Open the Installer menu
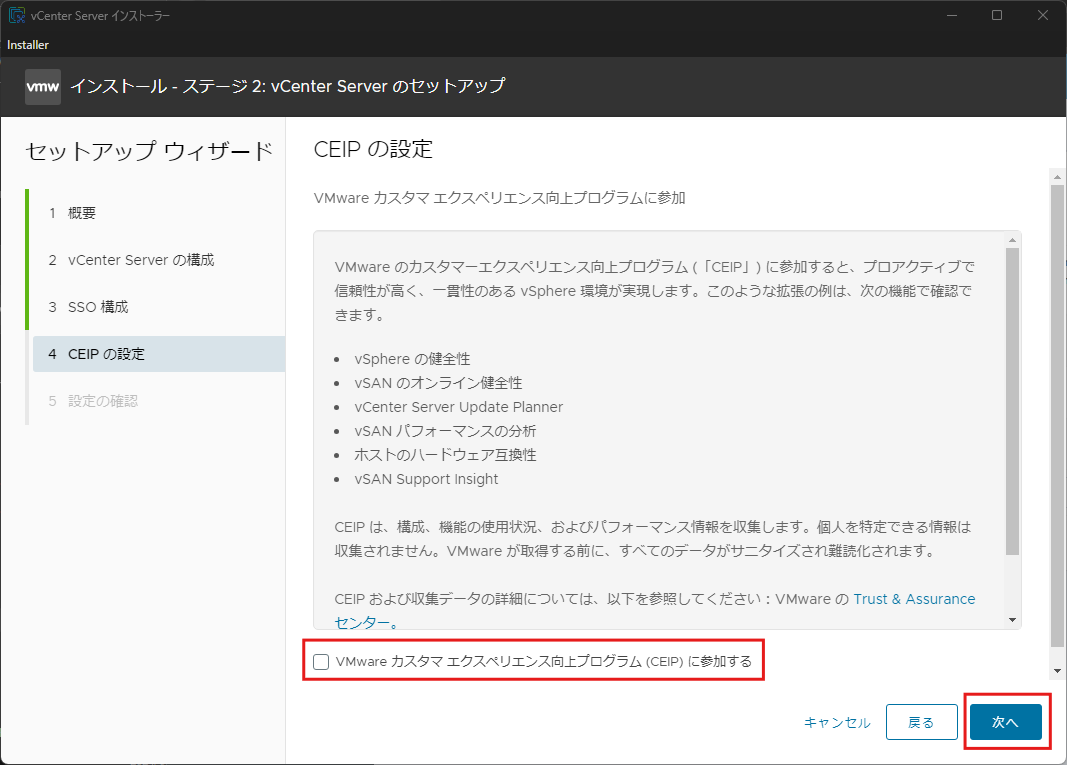 coord(28,45)
